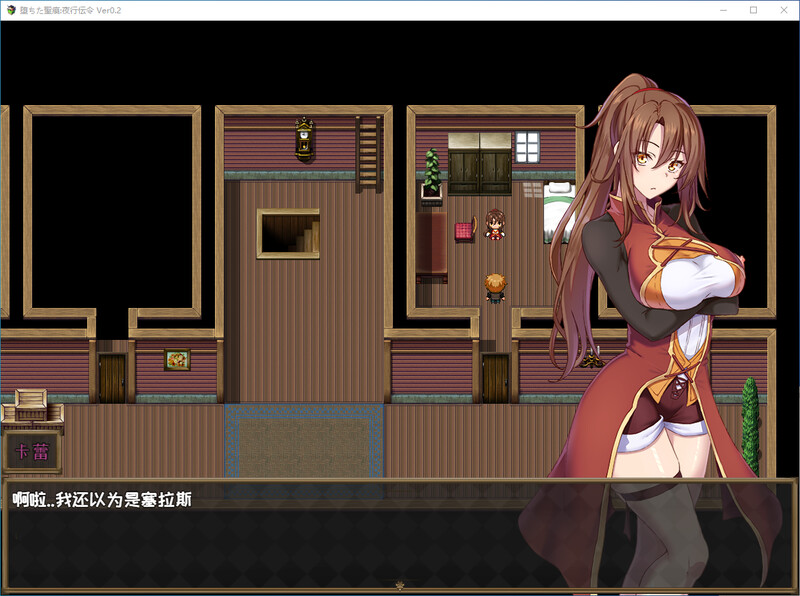
Task: Click the speaker name box 卡蕾
Action: pos(32,452)
